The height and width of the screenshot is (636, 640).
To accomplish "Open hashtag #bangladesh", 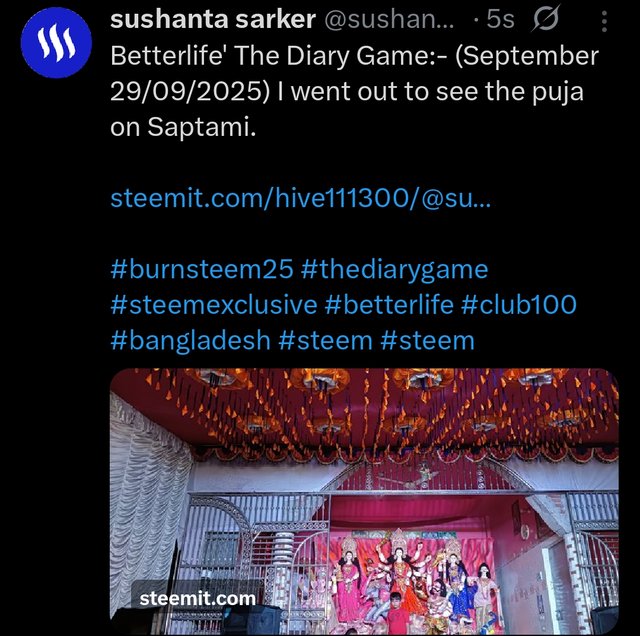I will 190,341.
